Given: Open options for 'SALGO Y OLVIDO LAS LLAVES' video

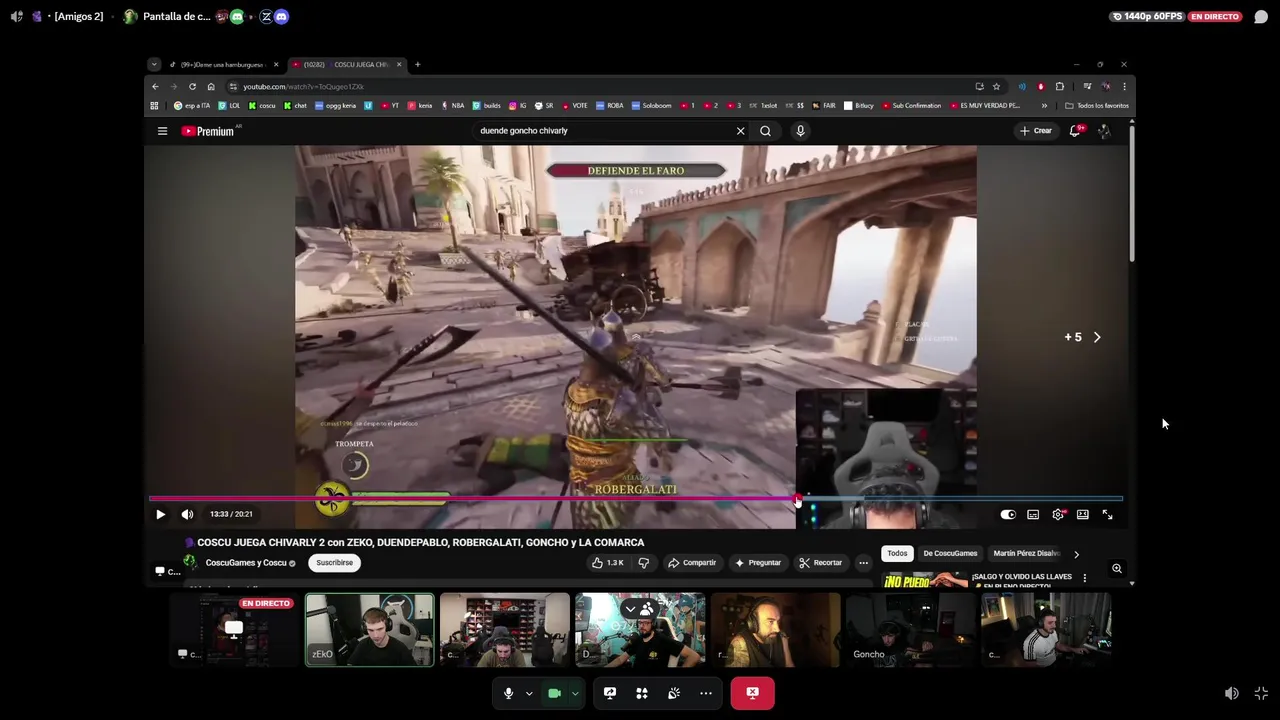Looking at the screenshot, I should [1084, 577].
